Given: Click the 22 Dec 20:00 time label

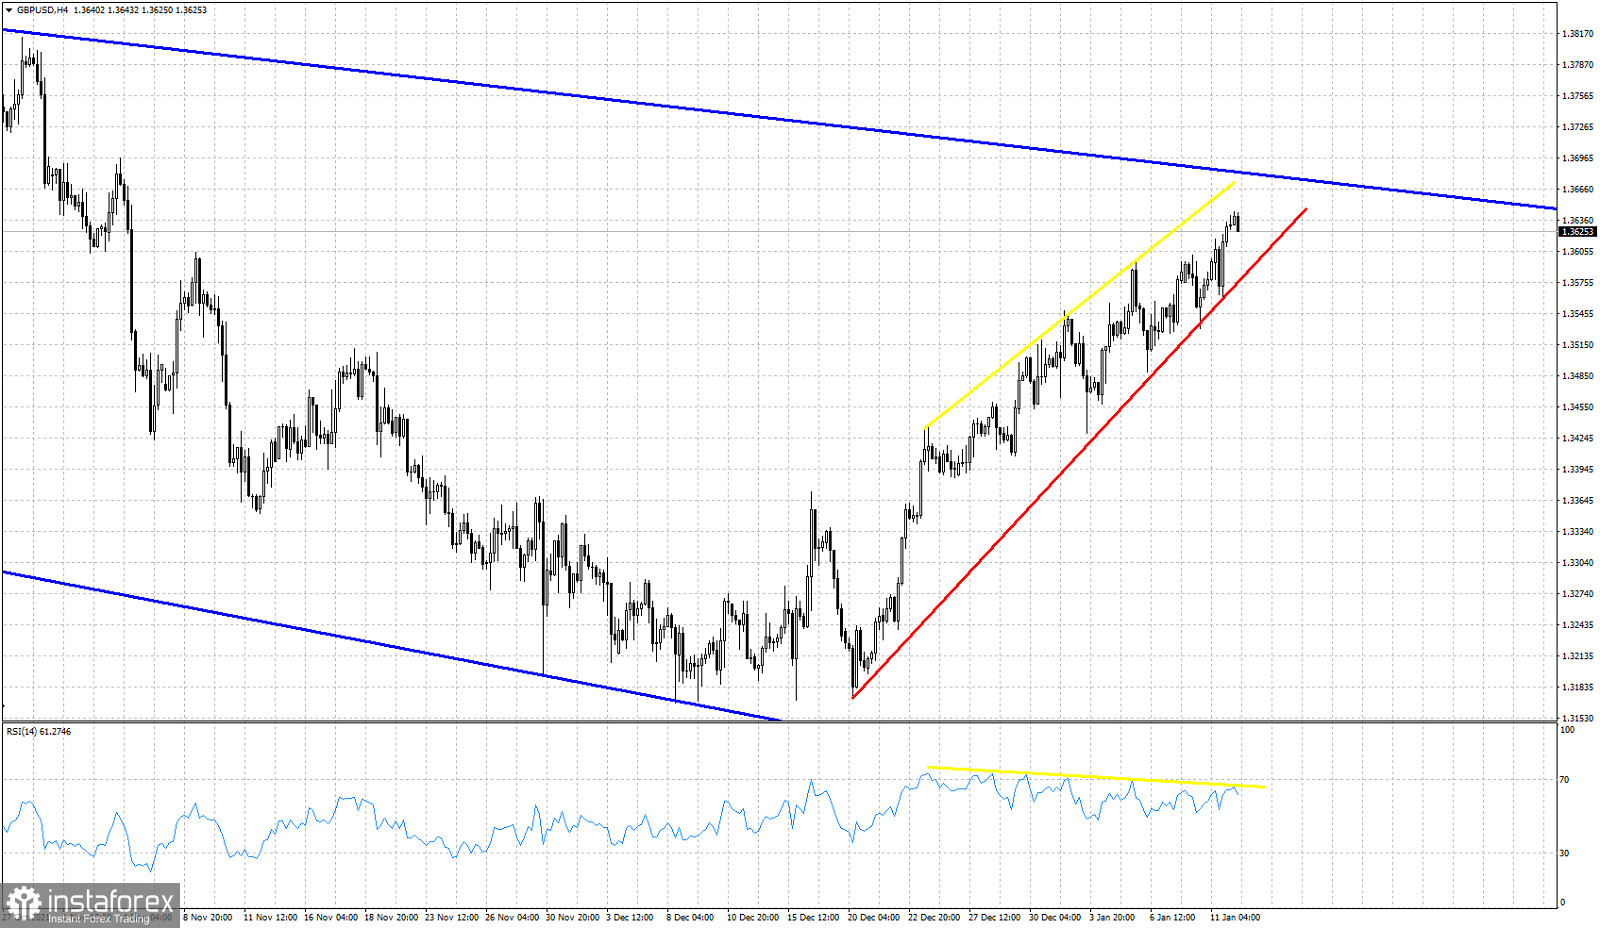Looking at the screenshot, I should (x=934, y=917).
